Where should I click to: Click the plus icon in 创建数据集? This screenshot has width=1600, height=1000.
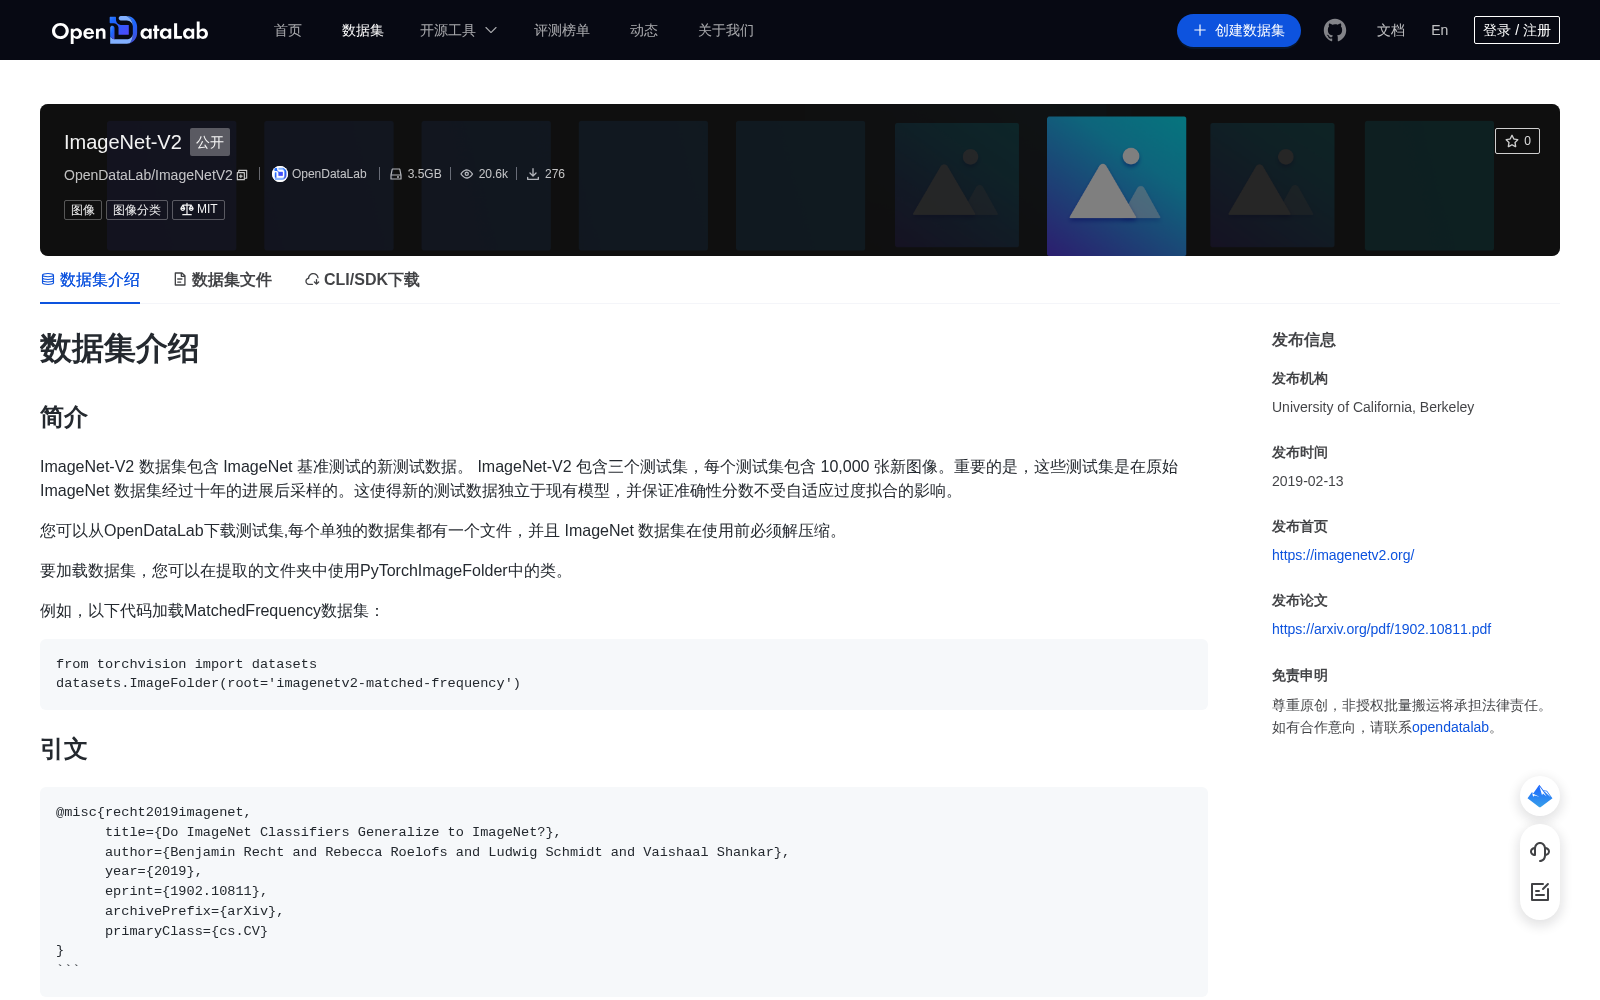point(1200,30)
